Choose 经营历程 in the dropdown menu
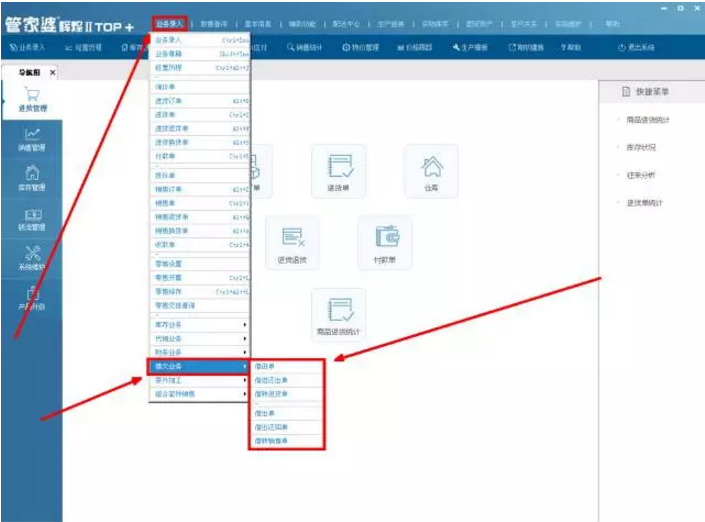This screenshot has height=522, width=705. pos(200,68)
